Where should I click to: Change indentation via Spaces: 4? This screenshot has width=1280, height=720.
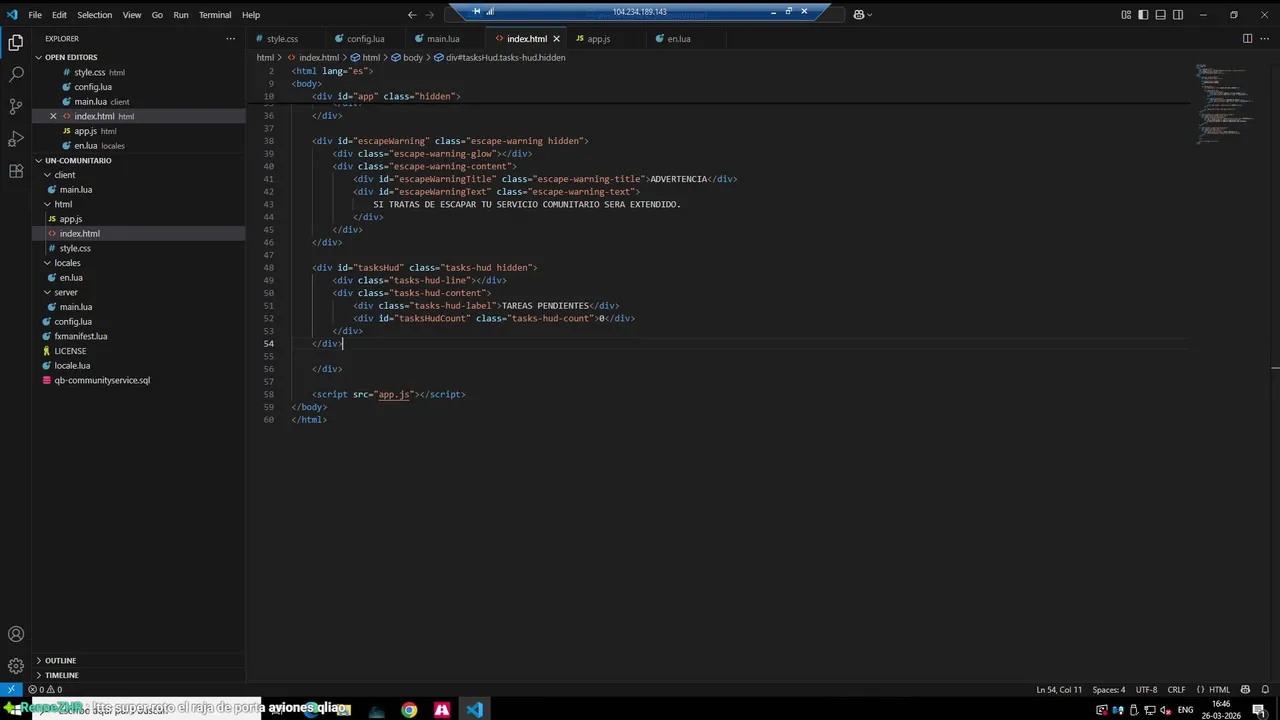coord(1109,689)
